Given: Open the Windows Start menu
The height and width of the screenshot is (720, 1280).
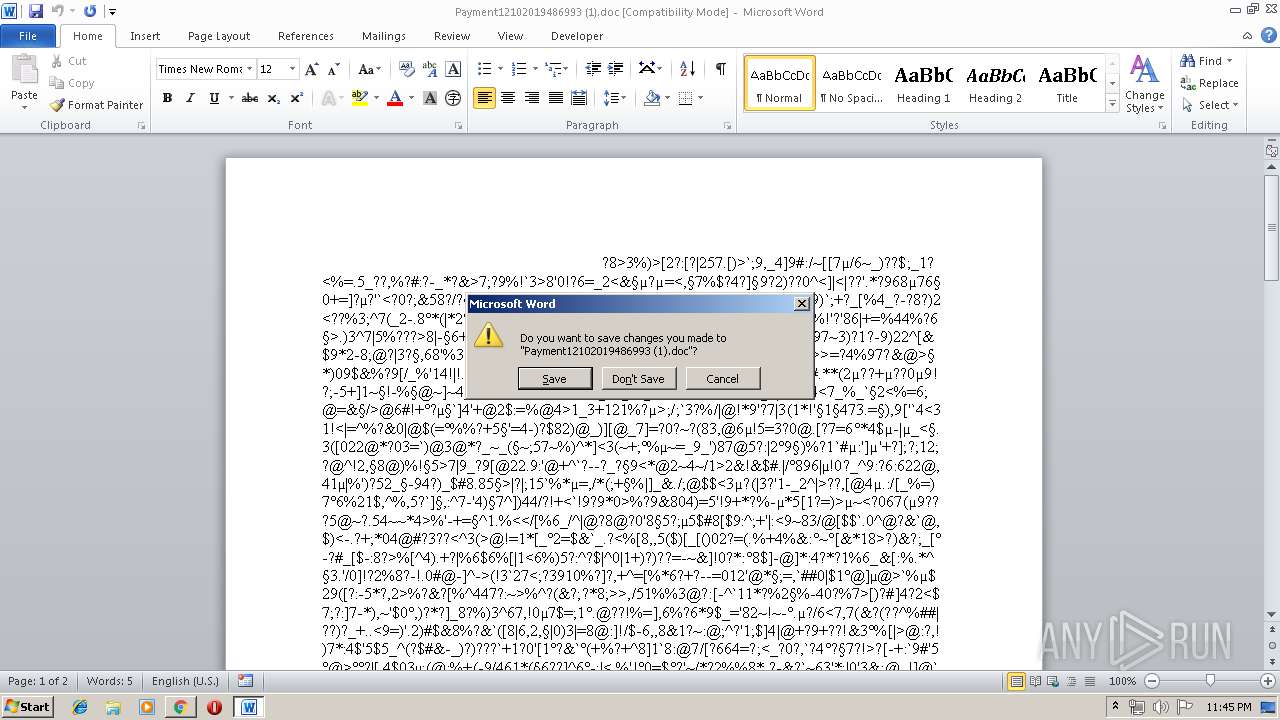Looking at the screenshot, I should tap(27, 706).
